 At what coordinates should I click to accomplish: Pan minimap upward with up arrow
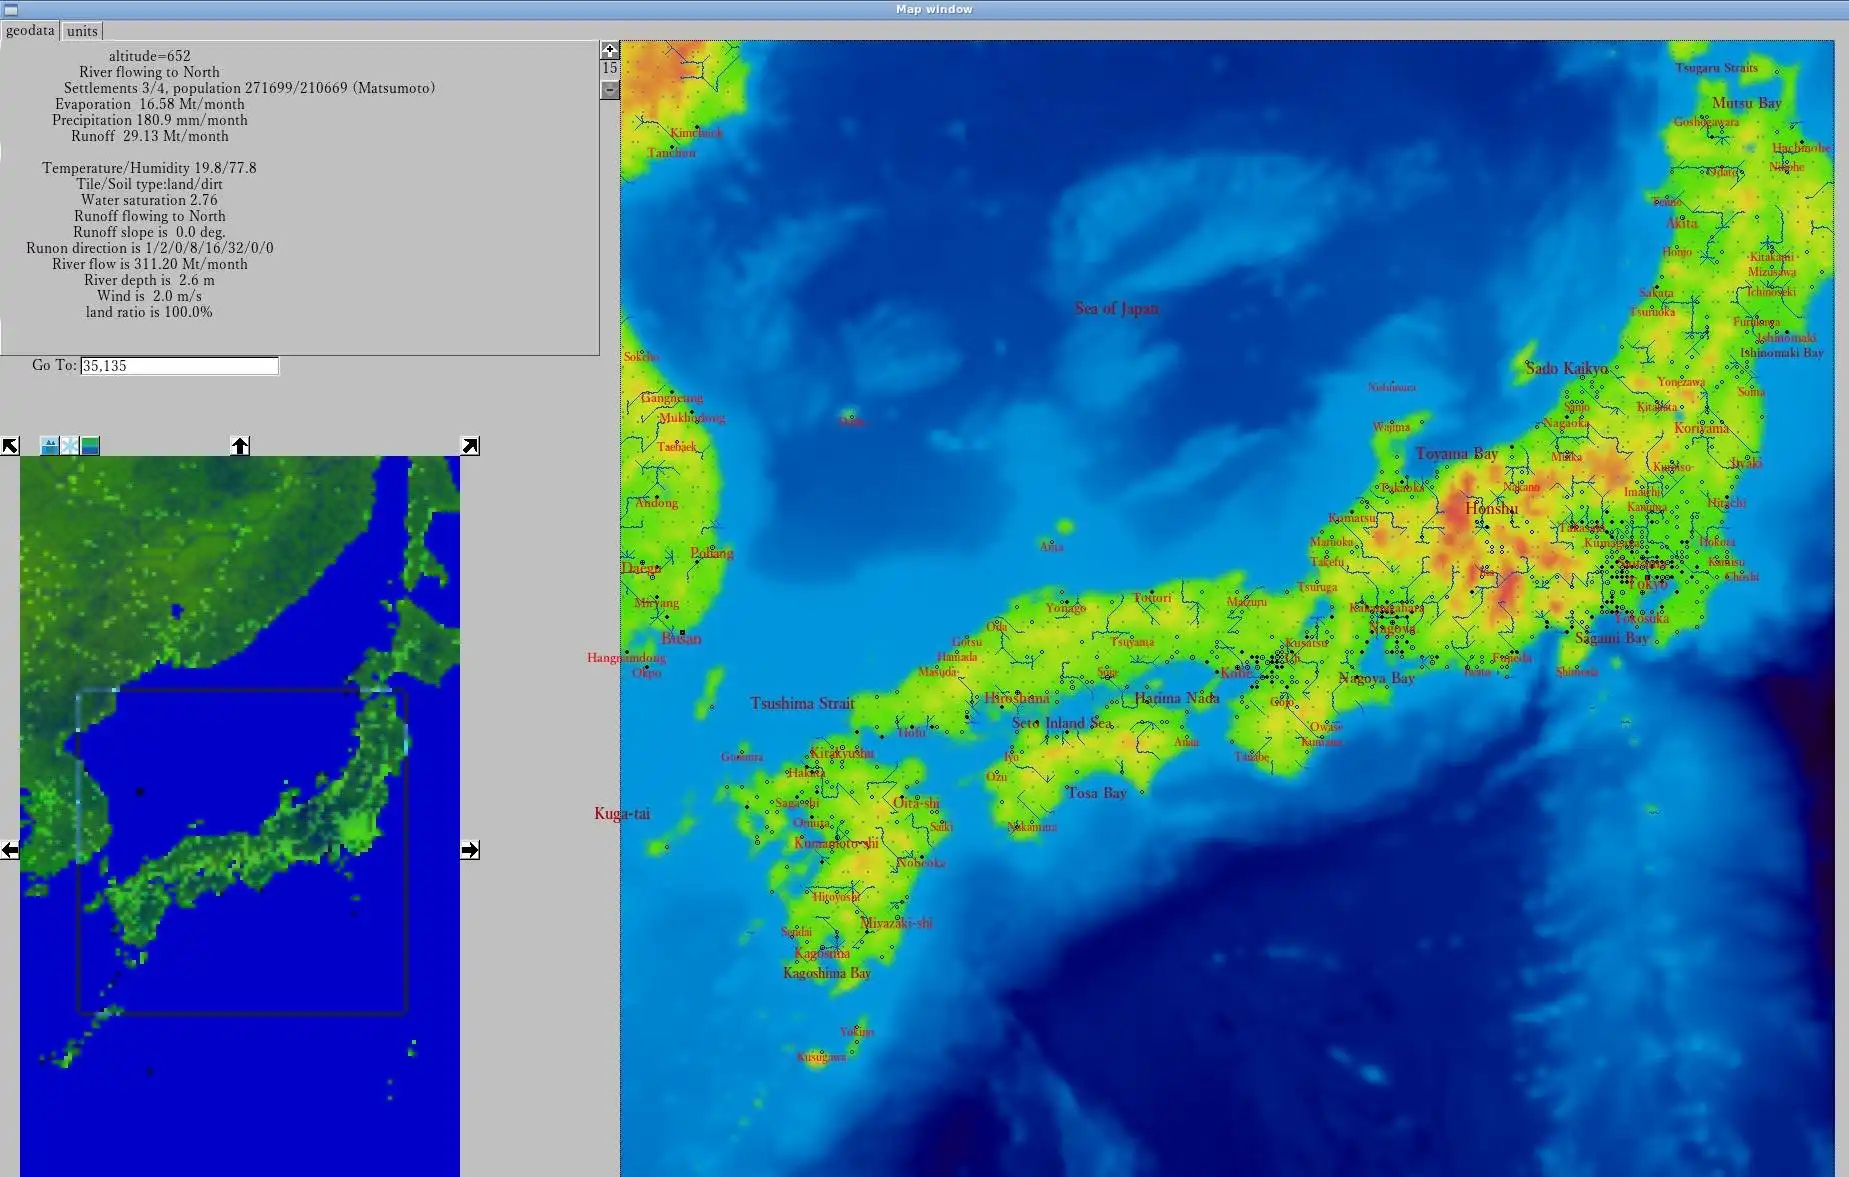[x=240, y=446]
